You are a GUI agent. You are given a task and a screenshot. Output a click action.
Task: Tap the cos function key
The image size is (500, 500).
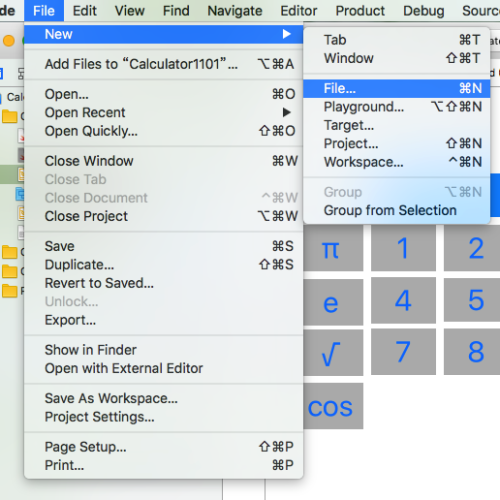point(333,406)
